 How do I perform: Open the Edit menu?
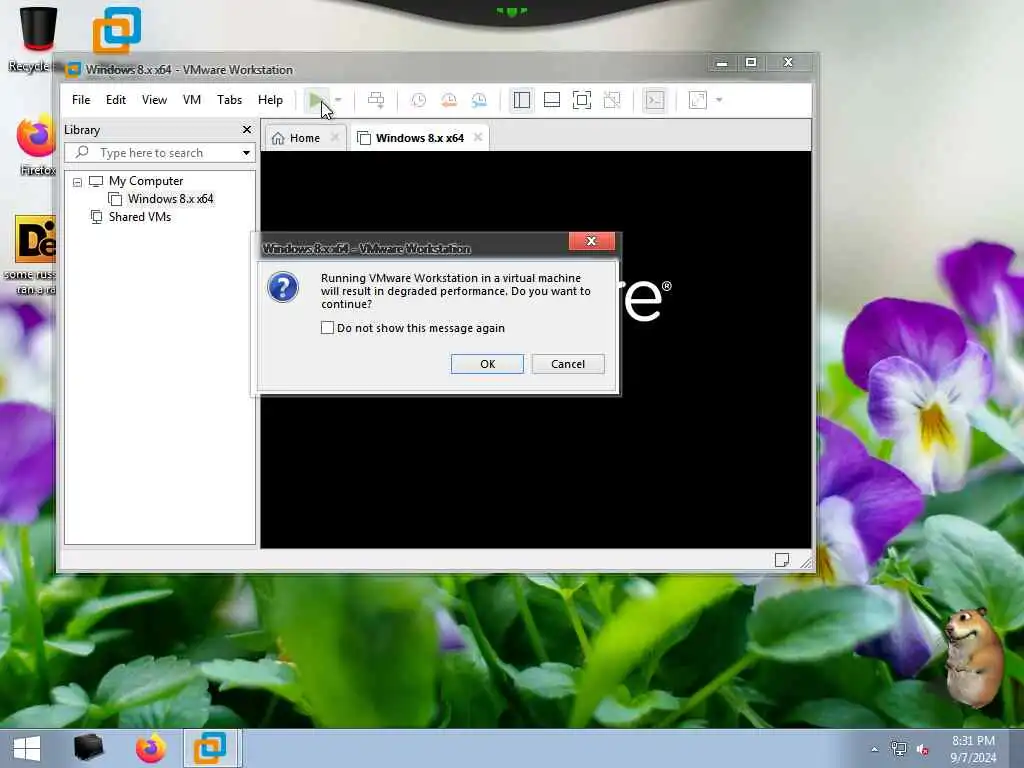(x=116, y=100)
